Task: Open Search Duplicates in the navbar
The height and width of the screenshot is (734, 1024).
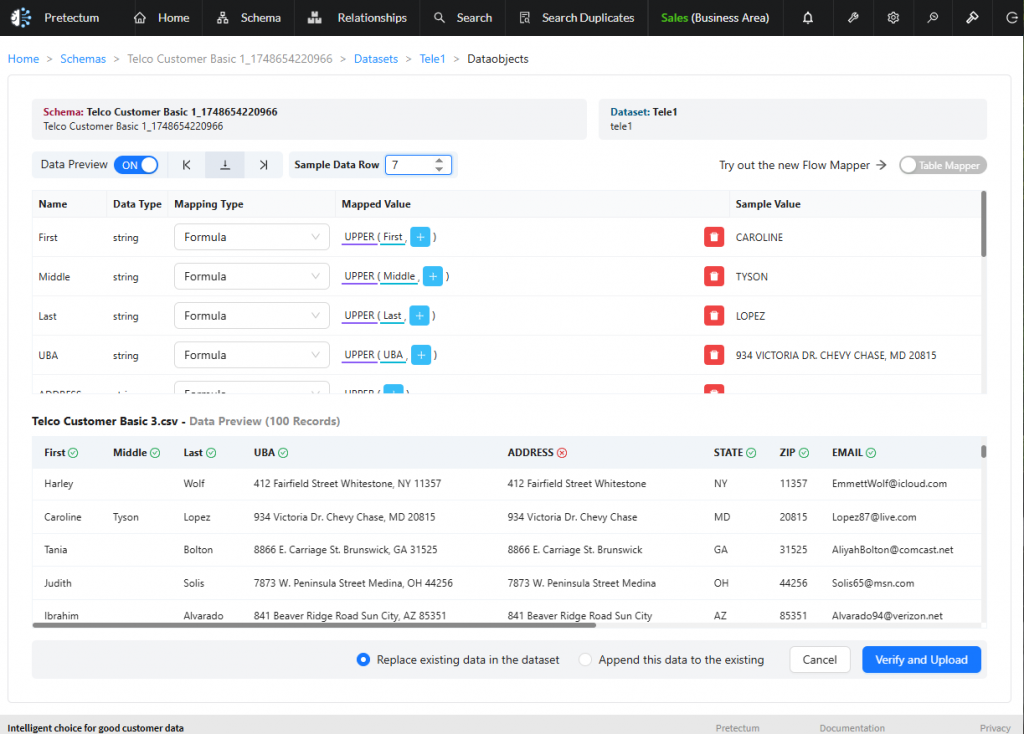Action: 577,18
